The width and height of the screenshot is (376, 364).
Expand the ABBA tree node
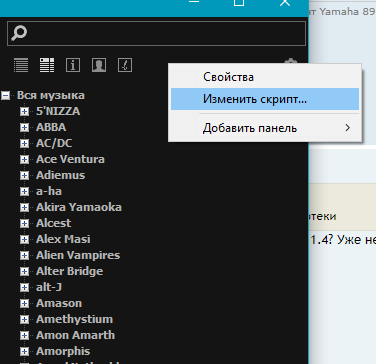coord(24,127)
